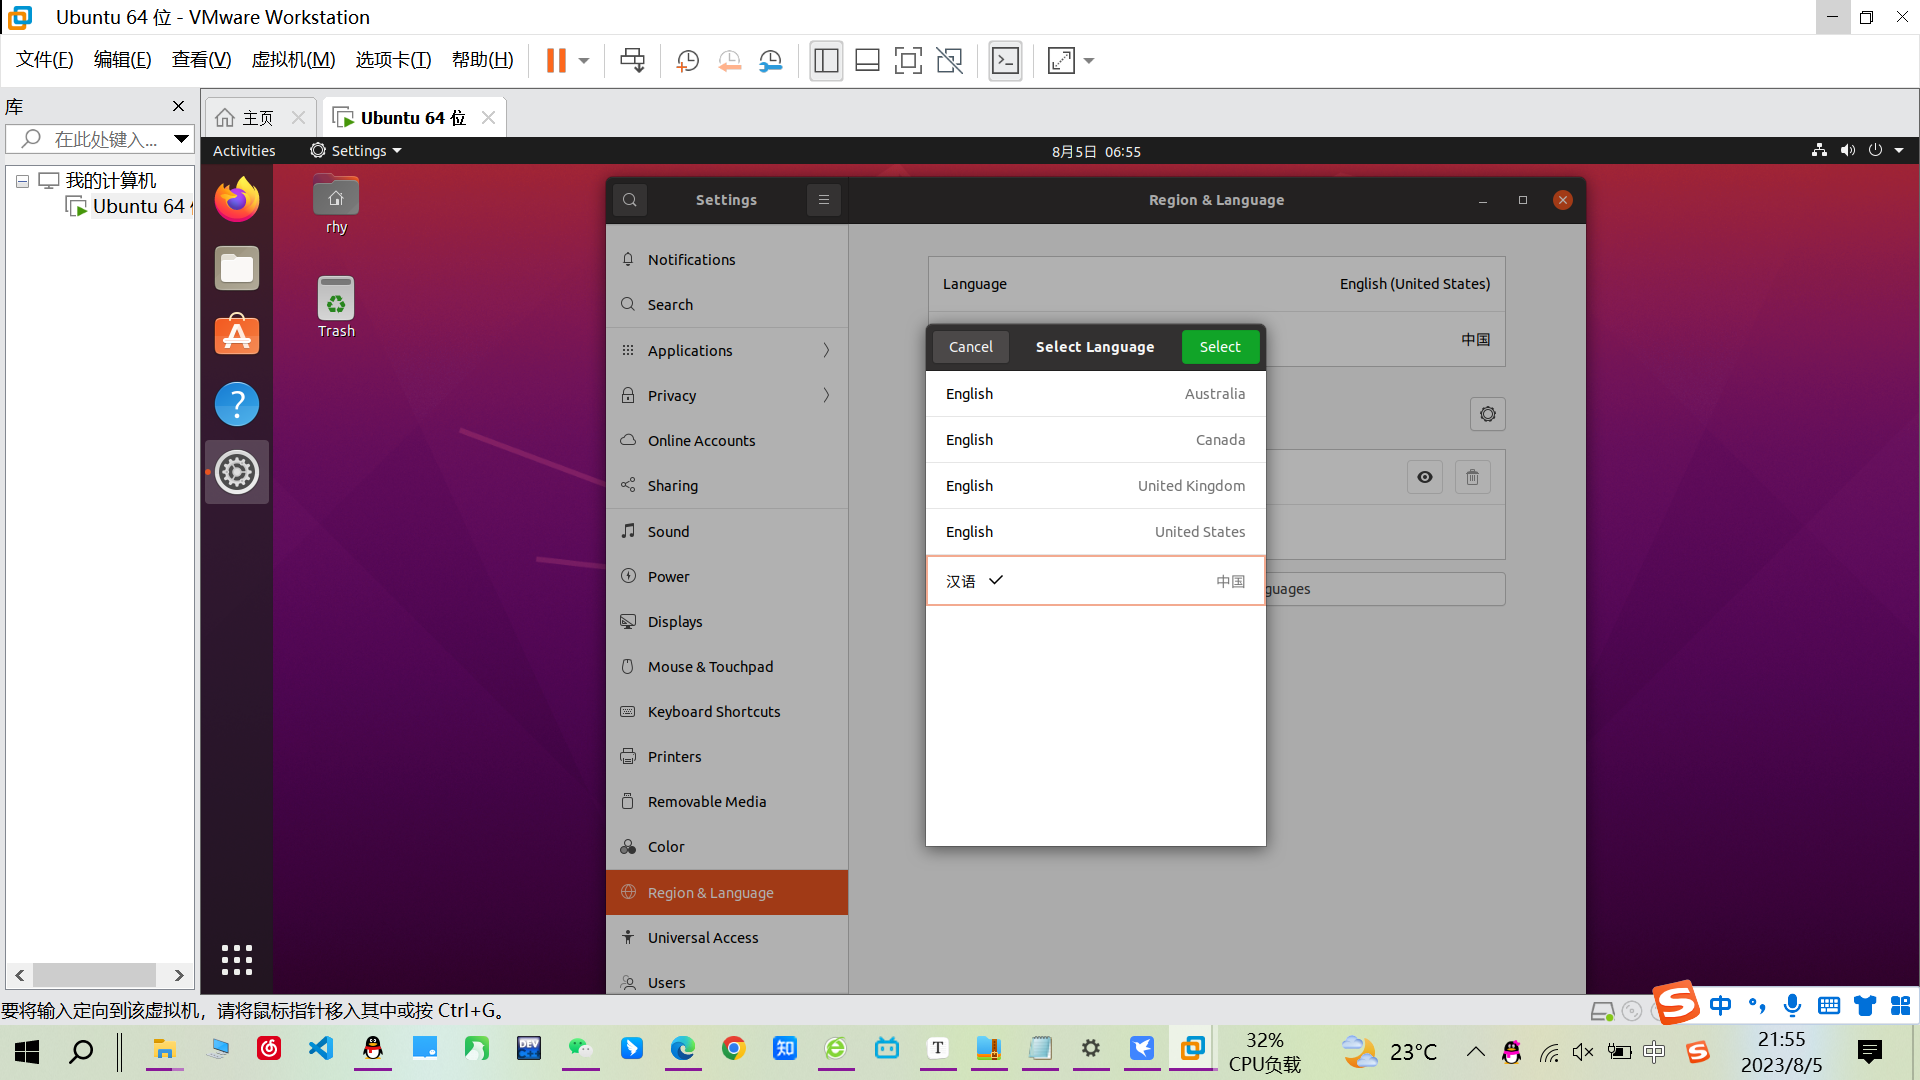Image resolution: width=1920 pixels, height=1080 pixels.
Task: Click the Help icon in Ubuntu dock
Action: coord(237,405)
